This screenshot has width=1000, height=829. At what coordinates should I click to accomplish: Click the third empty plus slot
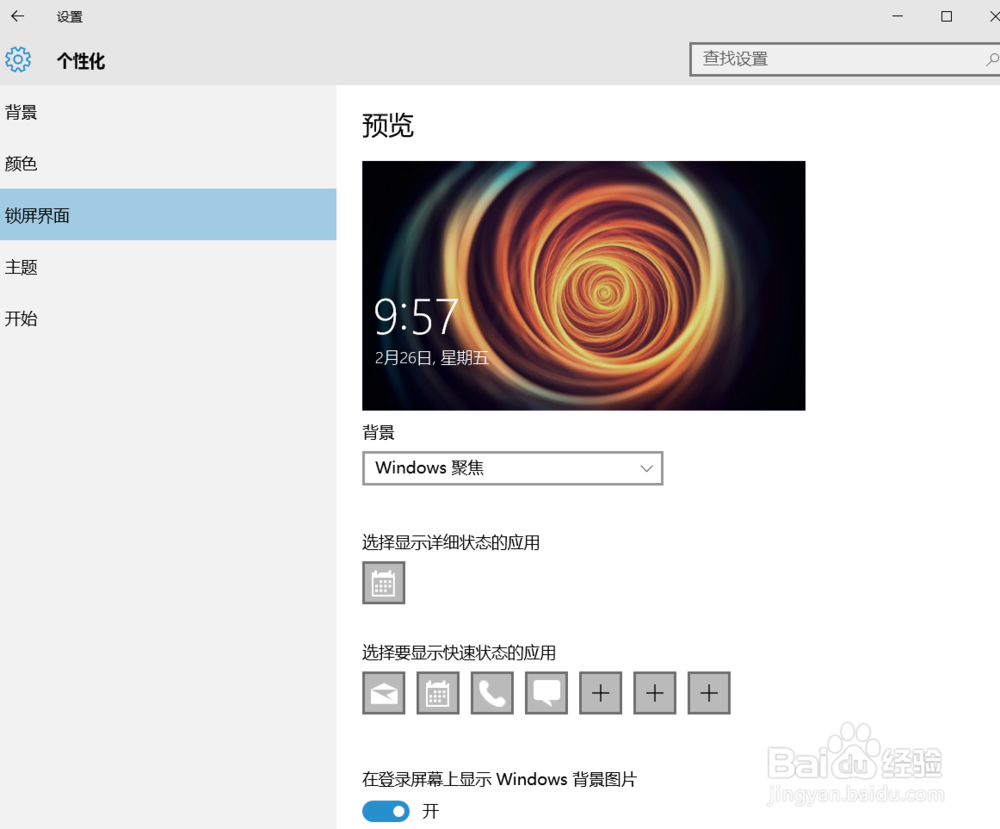pyautogui.click(x=709, y=692)
